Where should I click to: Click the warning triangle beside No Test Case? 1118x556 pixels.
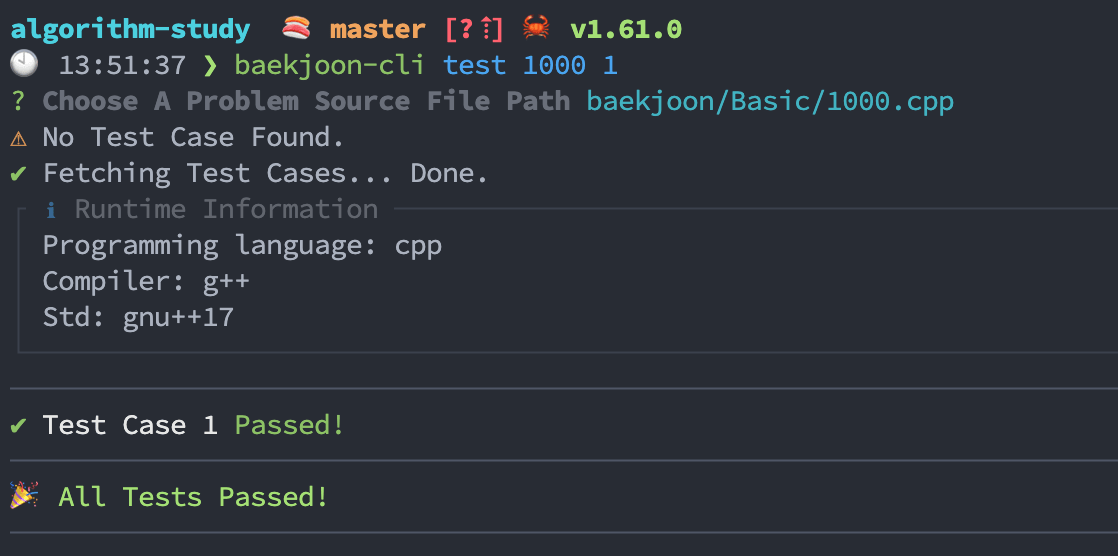(x=19, y=138)
